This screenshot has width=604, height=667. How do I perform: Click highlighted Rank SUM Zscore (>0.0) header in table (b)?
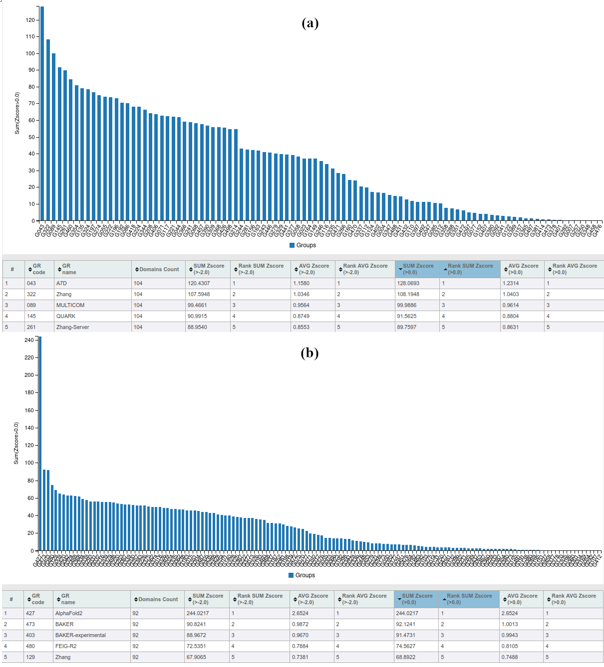coord(468,598)
